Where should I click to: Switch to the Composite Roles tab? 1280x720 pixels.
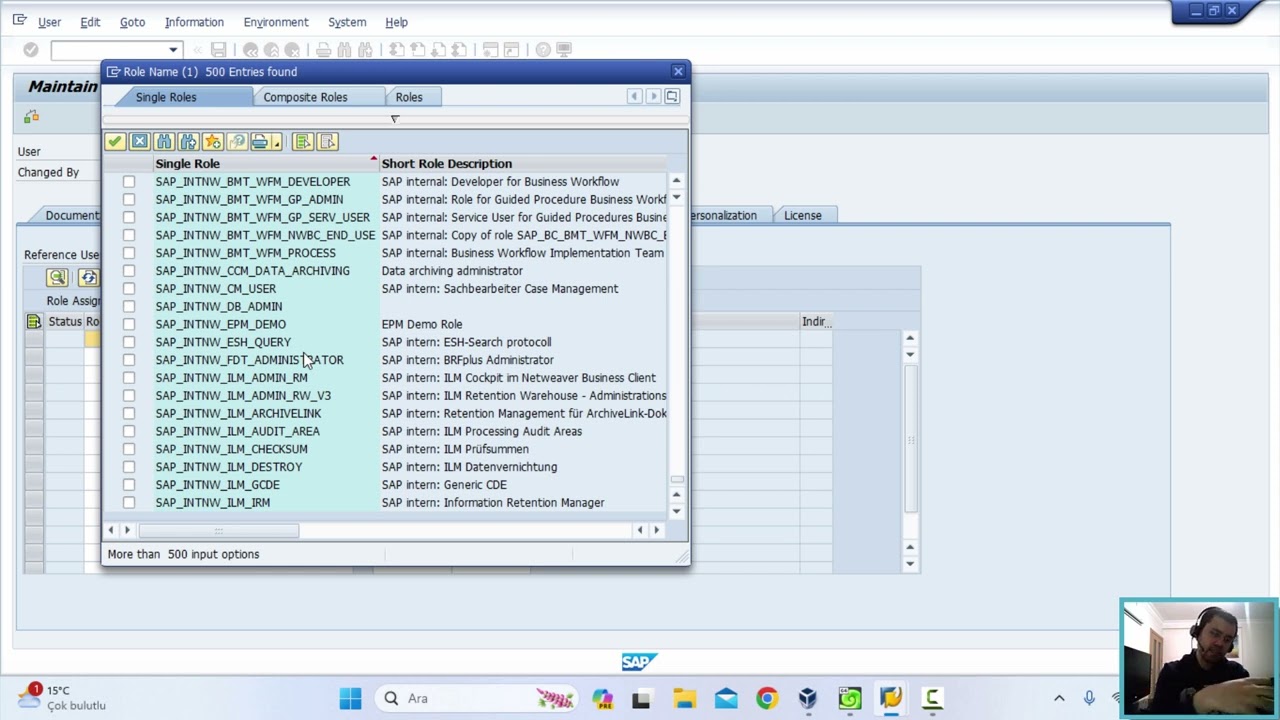305,97
